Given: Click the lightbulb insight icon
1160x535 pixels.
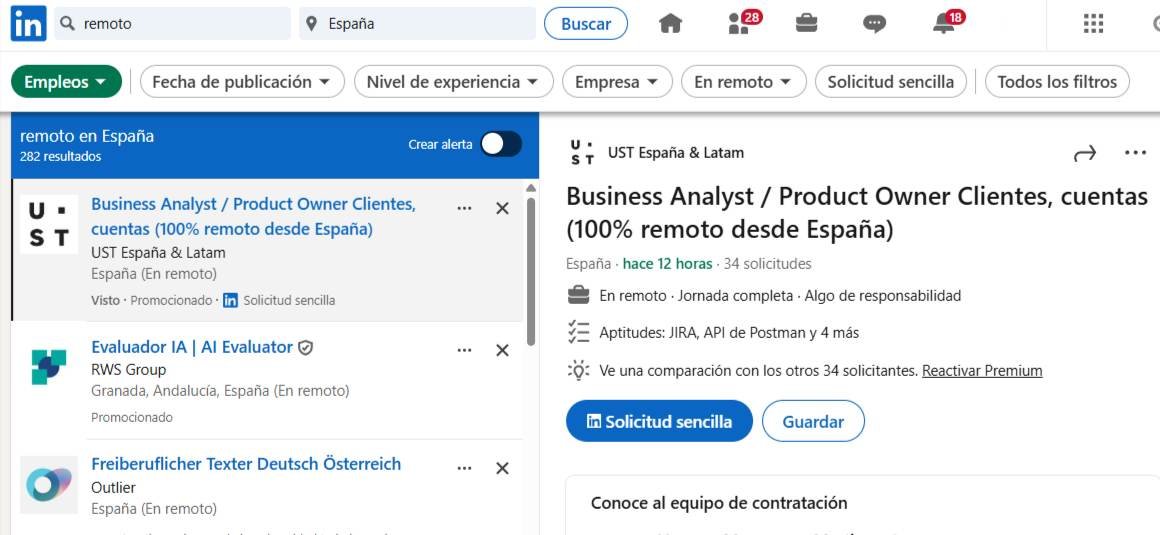Looking at the screenshot, I should tap(579, 370).
